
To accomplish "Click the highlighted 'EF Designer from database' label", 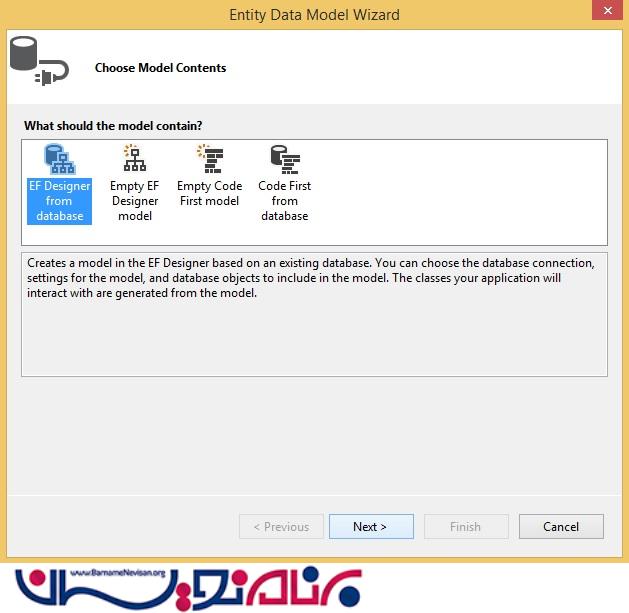I will [59, 201].
